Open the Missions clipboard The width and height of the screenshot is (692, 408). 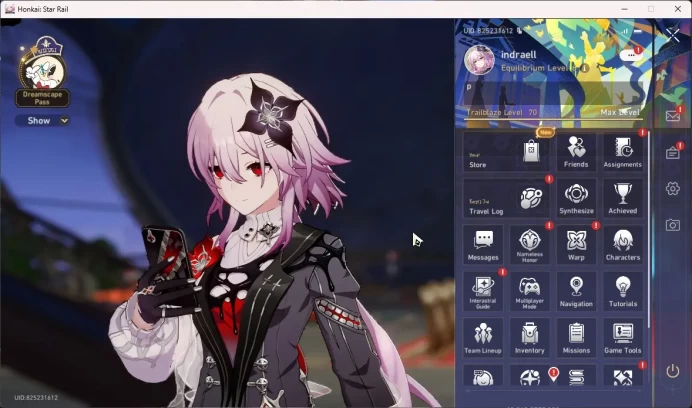pos(576,338)
